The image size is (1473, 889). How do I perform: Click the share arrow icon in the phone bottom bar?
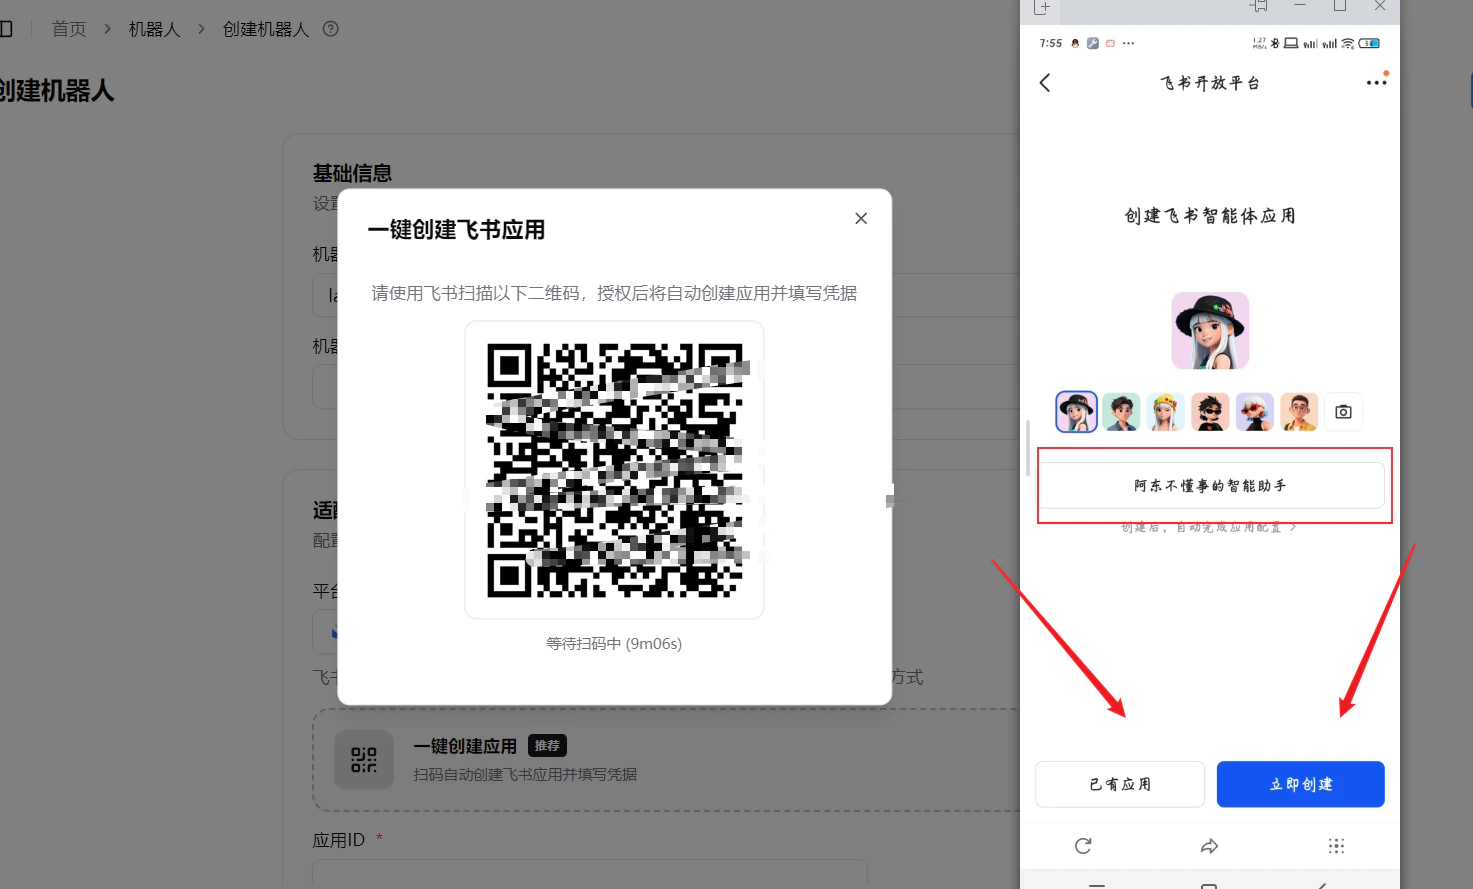tap(1209, 846)
